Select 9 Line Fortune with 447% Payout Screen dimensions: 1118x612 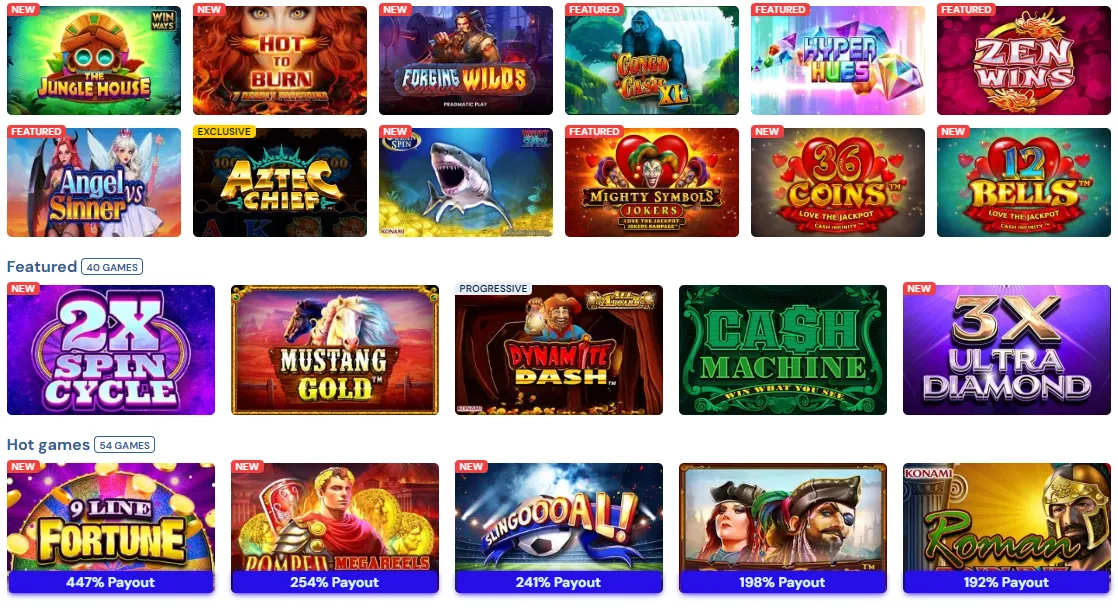coord(111,528)
